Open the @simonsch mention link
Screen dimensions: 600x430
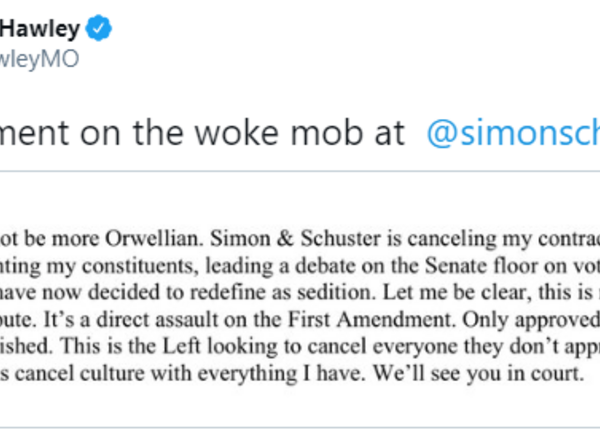tap(512, 131)
